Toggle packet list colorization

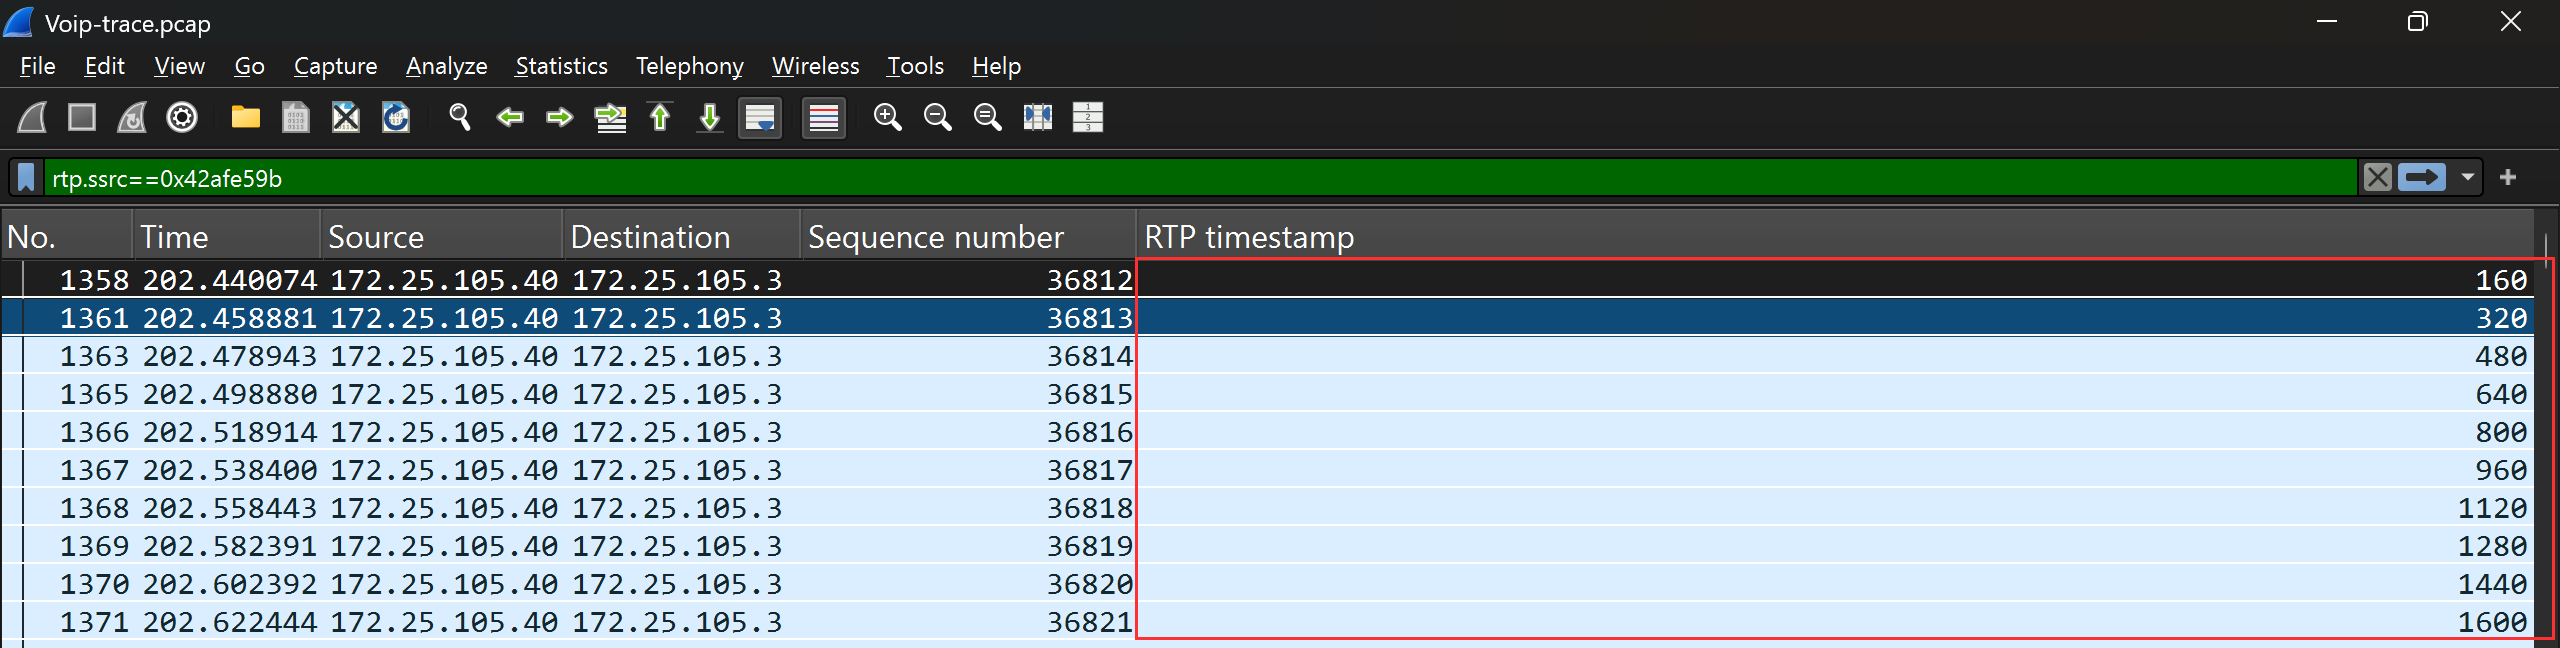click(x=824, y=118)
